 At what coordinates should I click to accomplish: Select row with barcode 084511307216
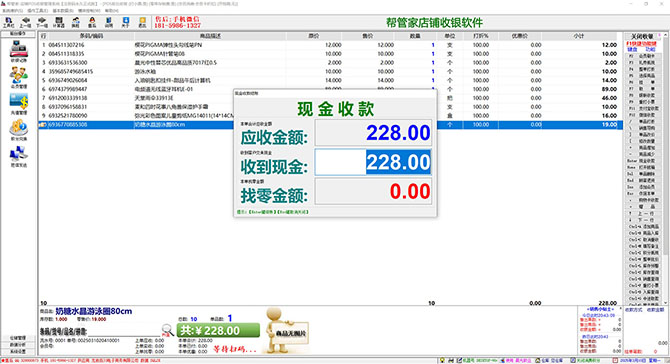(x=330, y=45)
